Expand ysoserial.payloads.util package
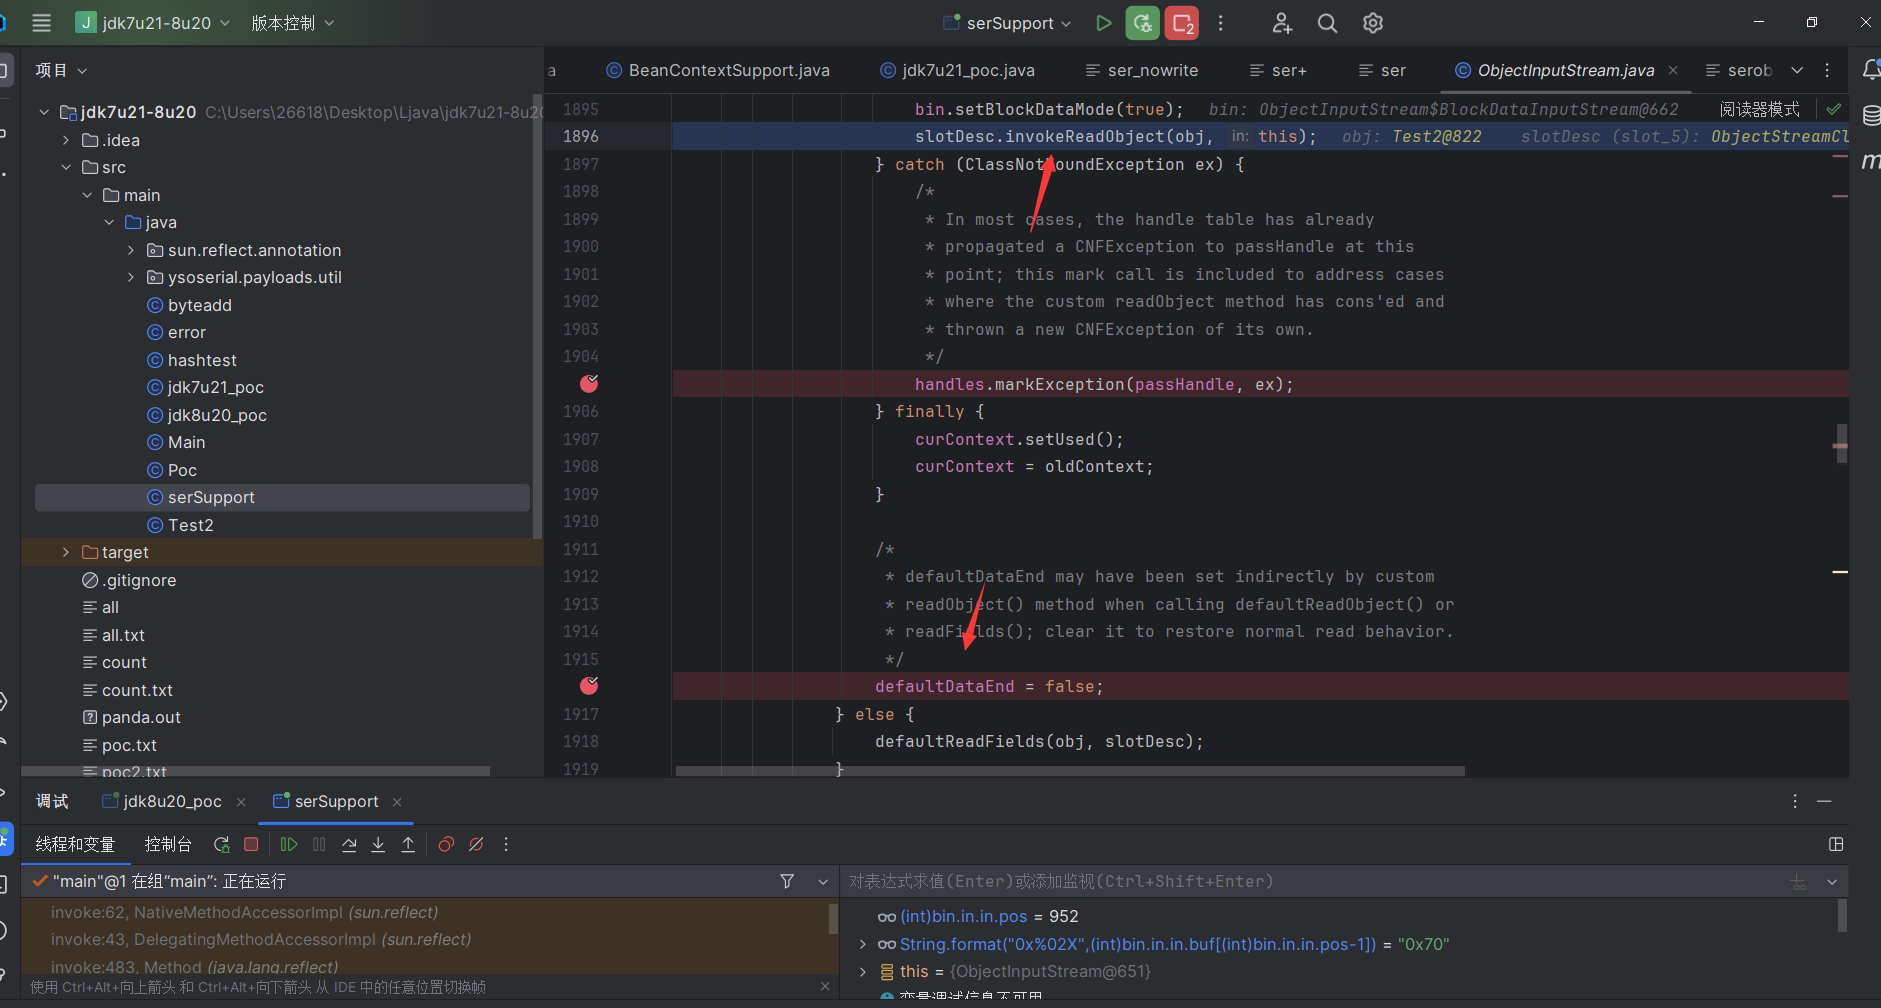This screenshot has height=1008, width=1881. point(131,277)
